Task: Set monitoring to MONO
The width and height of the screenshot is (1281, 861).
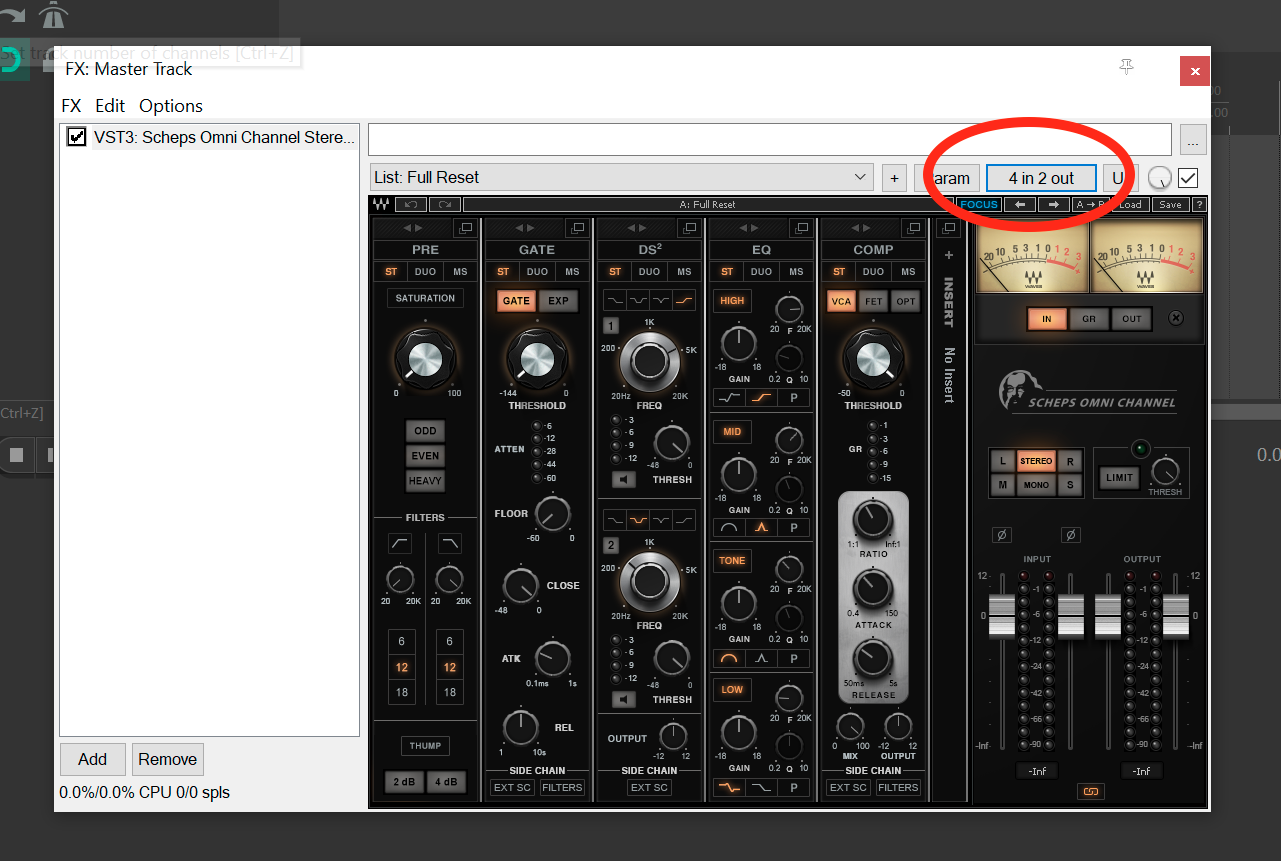Action: click(1036, 485)
